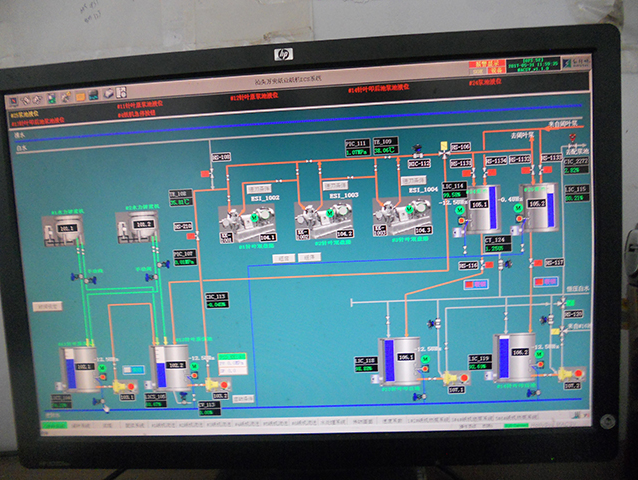Click the yellow valve beside HS-106
The width and height of the screenshot is (638, 480).
(x=444, y=146)
